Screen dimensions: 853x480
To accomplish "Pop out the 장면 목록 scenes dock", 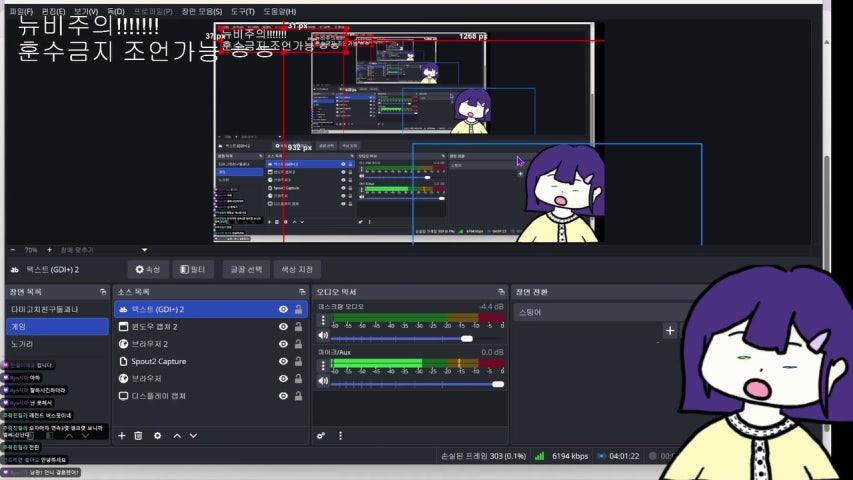I will point(103,292).
